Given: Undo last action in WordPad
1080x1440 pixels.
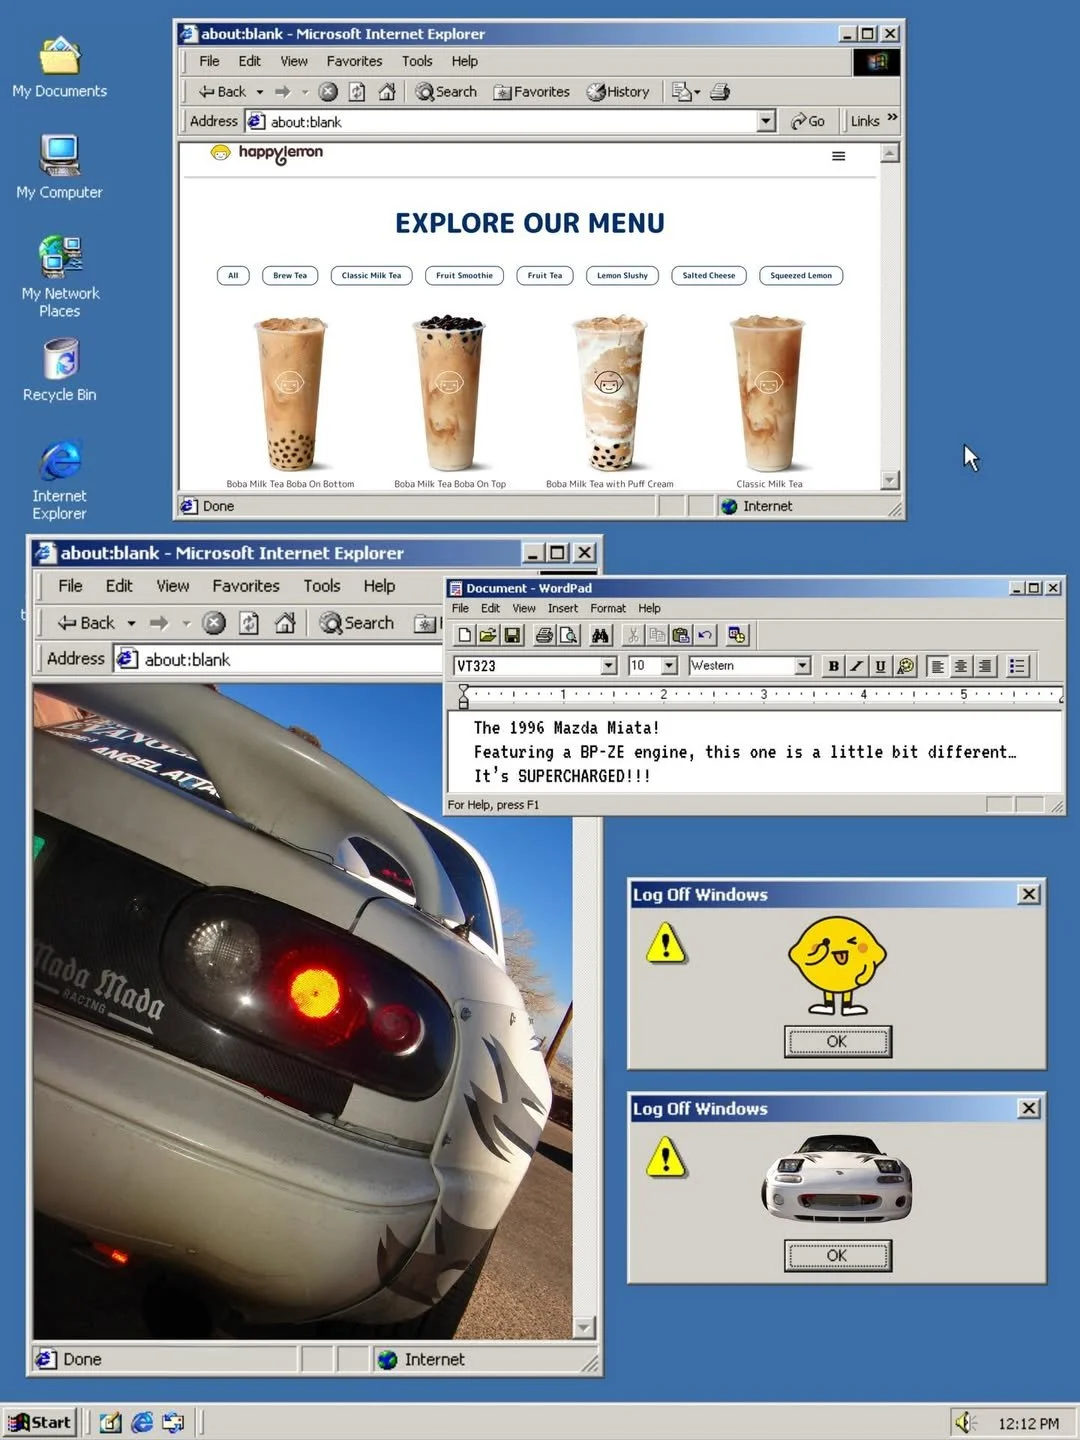Looking at the screenshot, I should 705,635.
